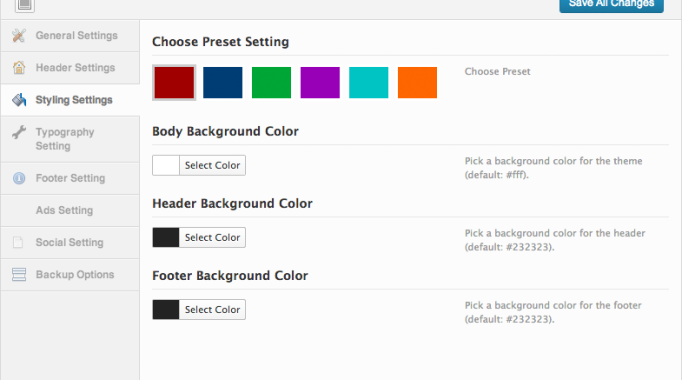Click the Footer Setting info icon
Viewport: 682px width, 380px height.
click(x=19, y=178)
